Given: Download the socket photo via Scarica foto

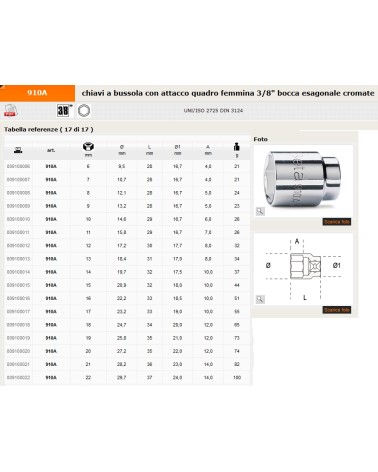Looking at the screenshot, I should click(x=337, y=222).
